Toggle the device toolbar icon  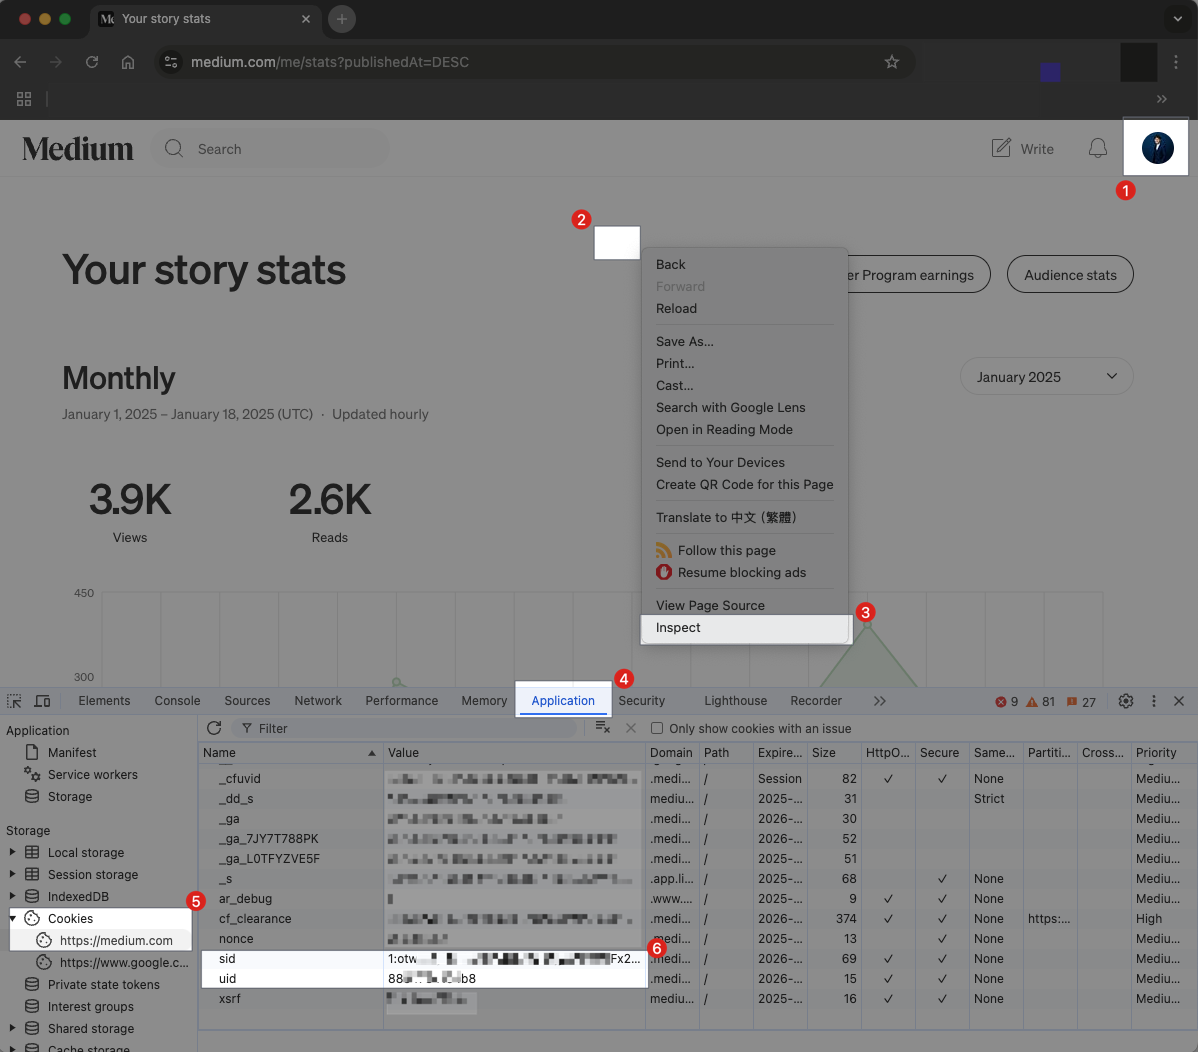42,701
